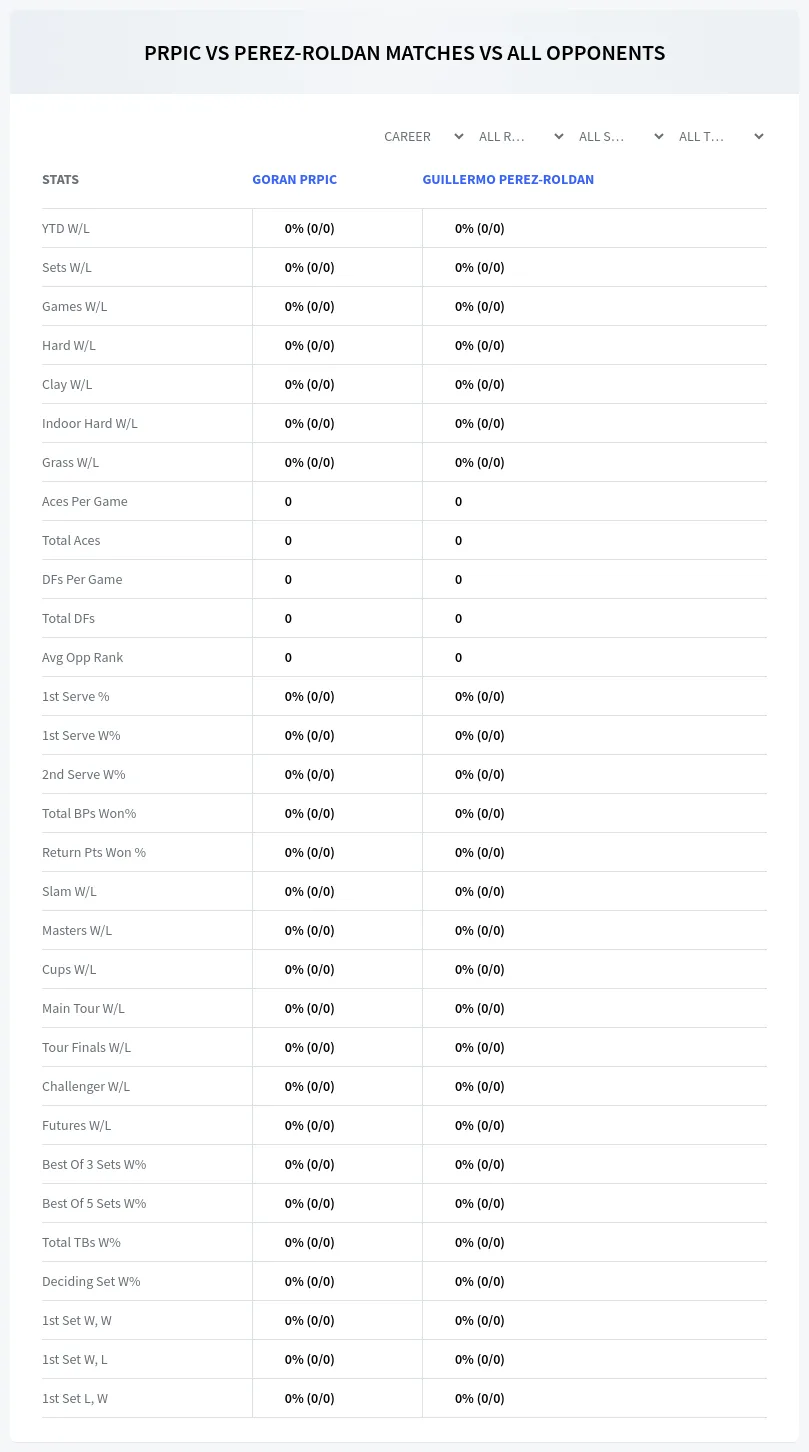Open the ALL S... surfaces dropdown
The width and height of the screenshot is (809, 1452).
[x=621, y=136]
